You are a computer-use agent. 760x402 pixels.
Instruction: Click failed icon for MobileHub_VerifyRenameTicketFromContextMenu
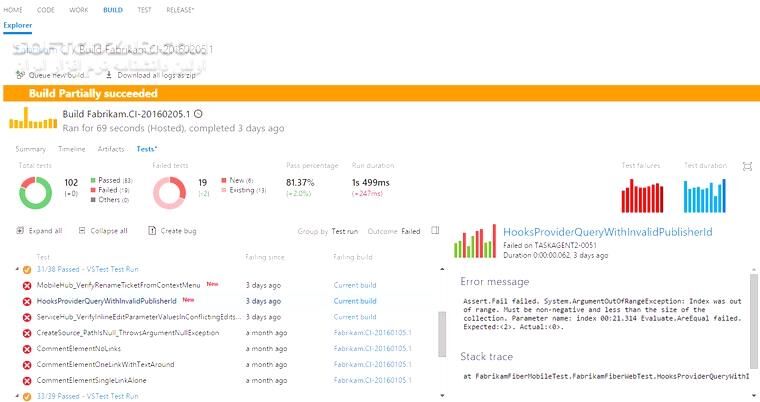pyautogui.click(x=27, y=285)
